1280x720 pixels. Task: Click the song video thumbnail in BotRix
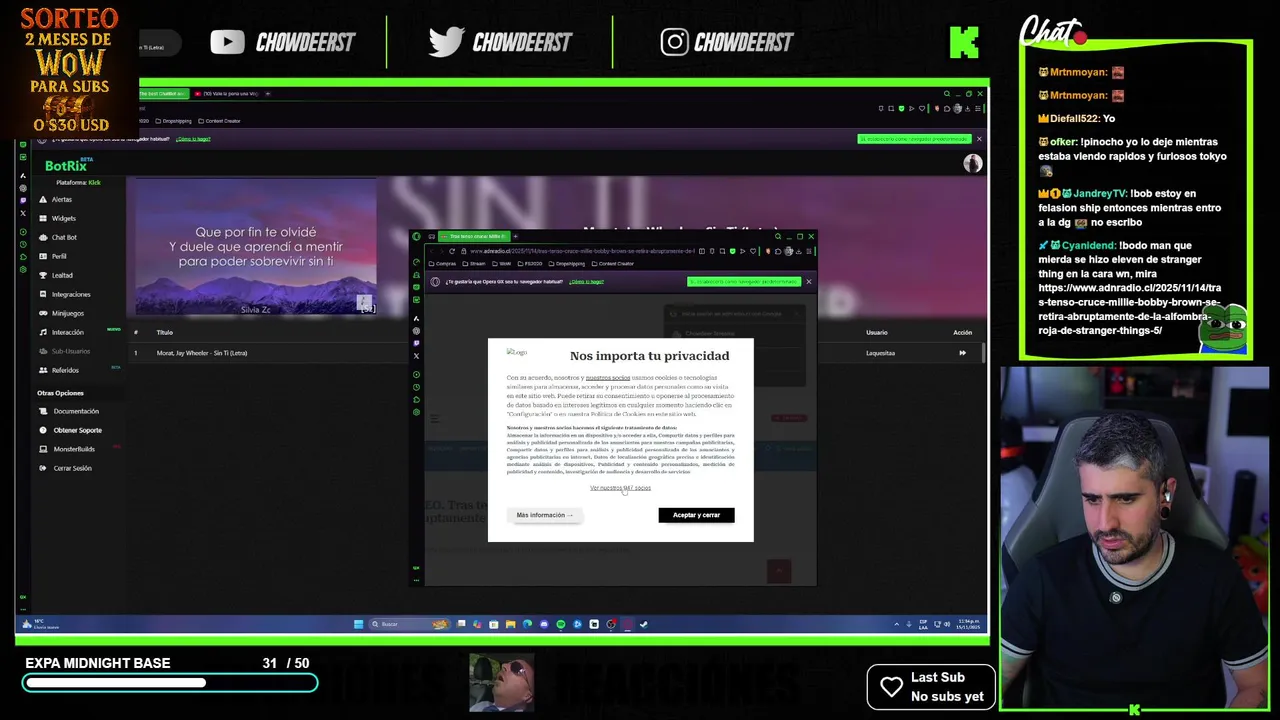[255, 247]
